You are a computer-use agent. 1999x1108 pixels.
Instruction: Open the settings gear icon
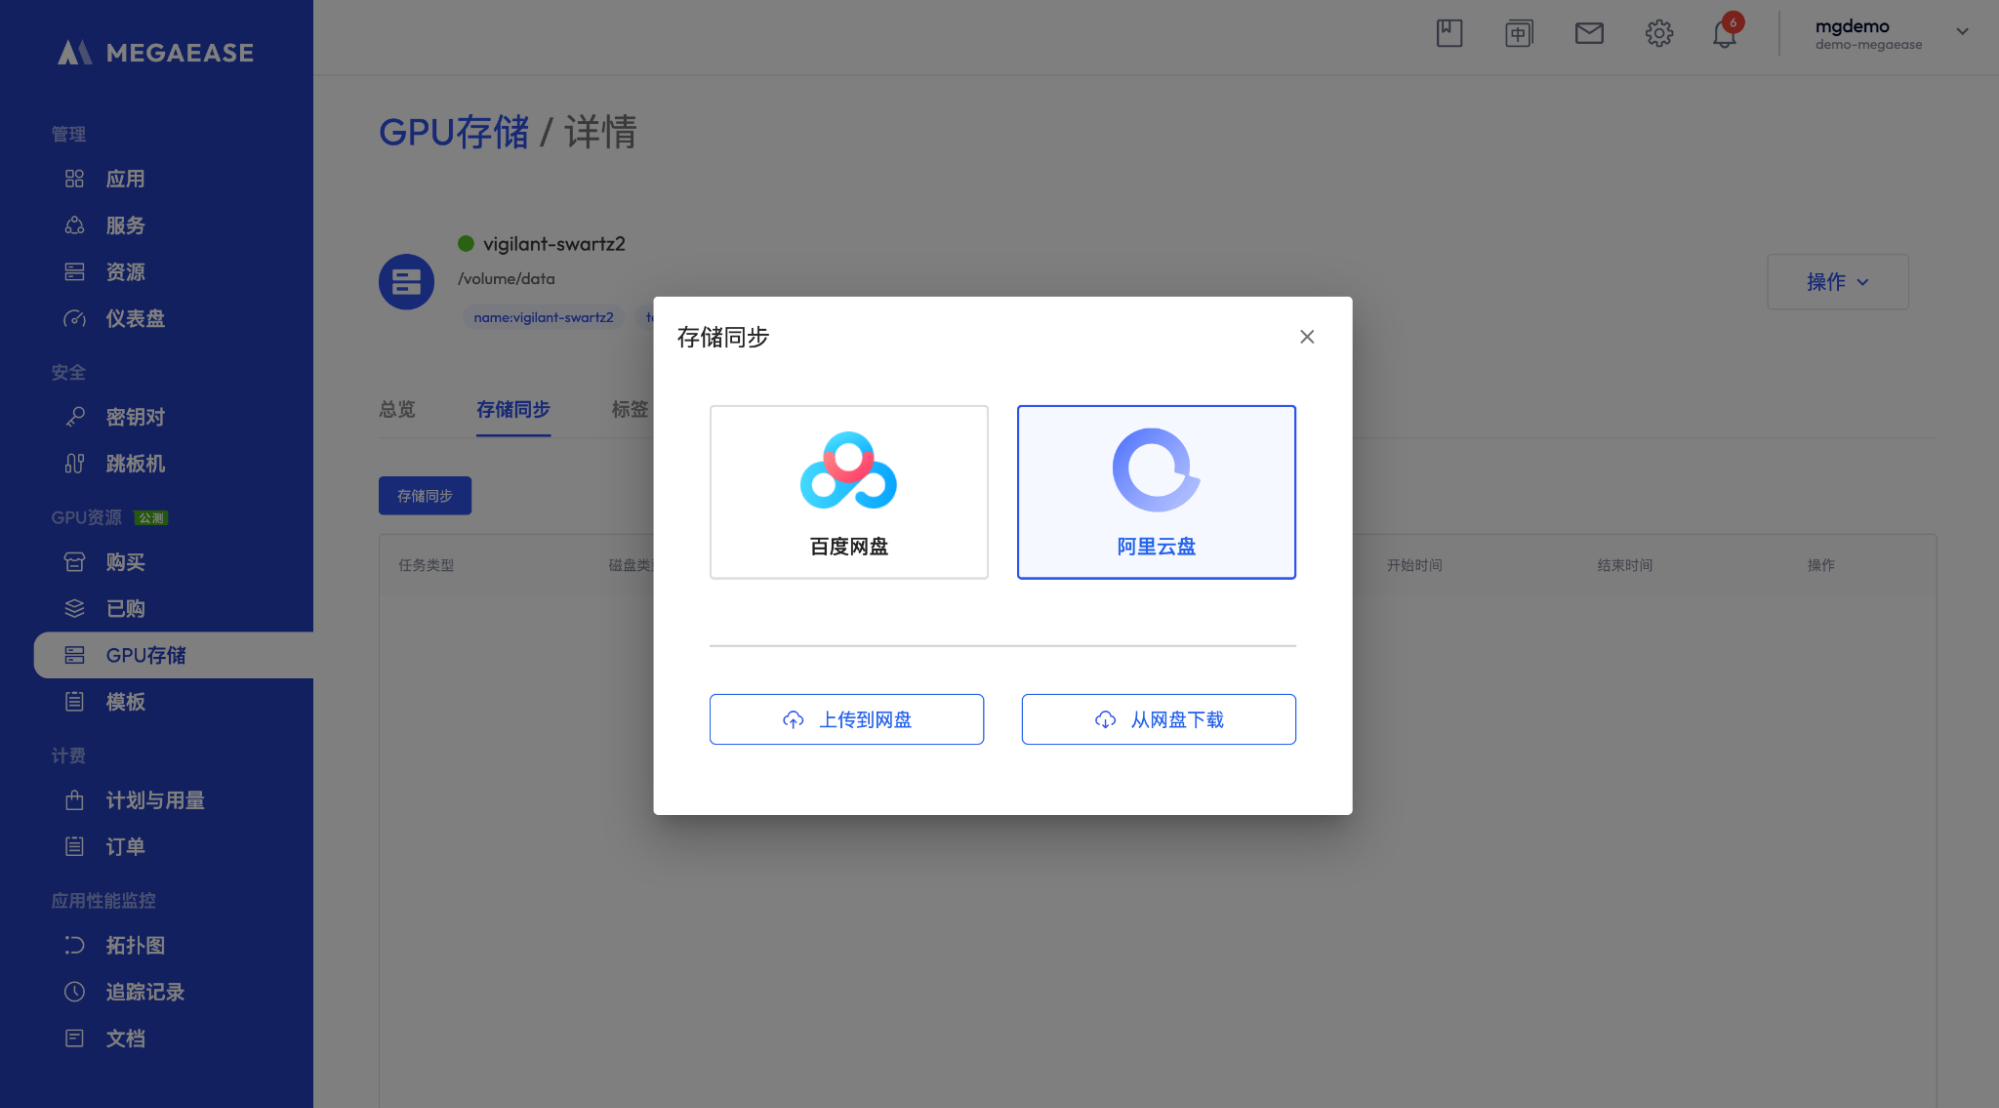click(1659, 33)
